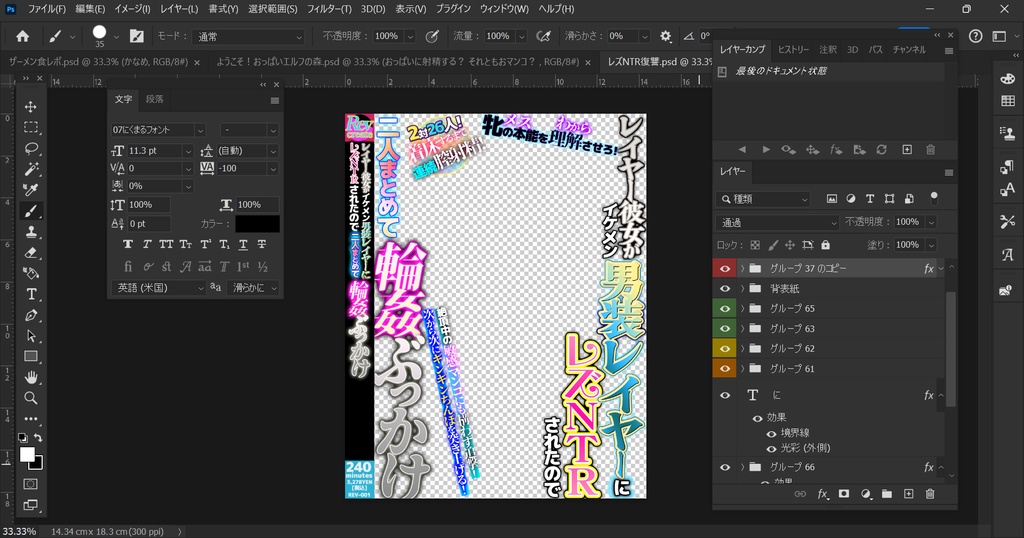The width and height of the screenshot is (1024, 538).
Task: Hide the 背表紙 layer group
Action: pos(725,289)
